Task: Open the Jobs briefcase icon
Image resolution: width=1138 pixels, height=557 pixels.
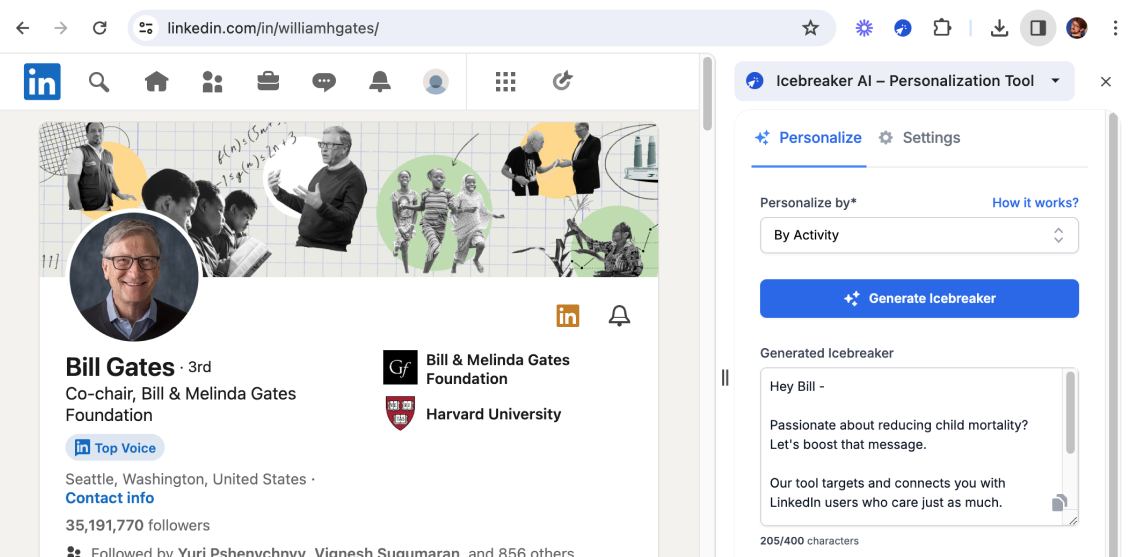Action: point(268,82)
